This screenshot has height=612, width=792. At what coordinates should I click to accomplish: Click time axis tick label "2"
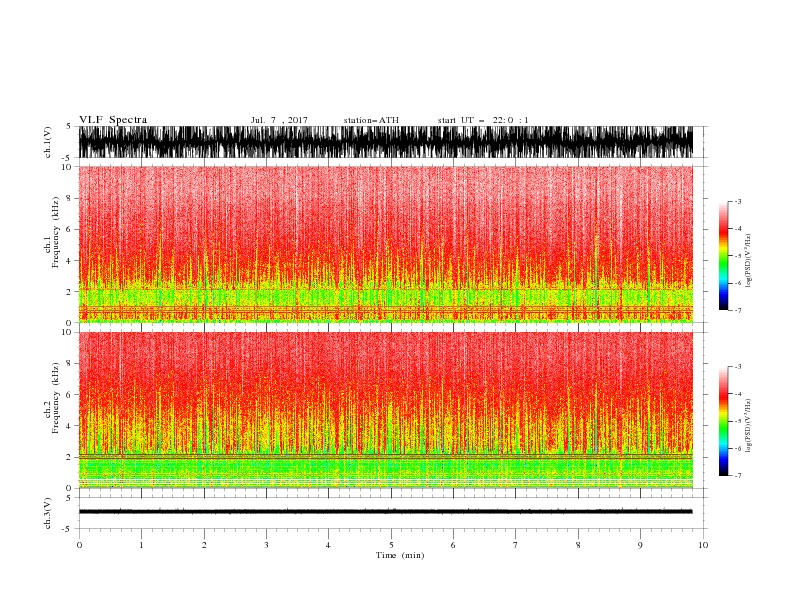pos(204,545)
